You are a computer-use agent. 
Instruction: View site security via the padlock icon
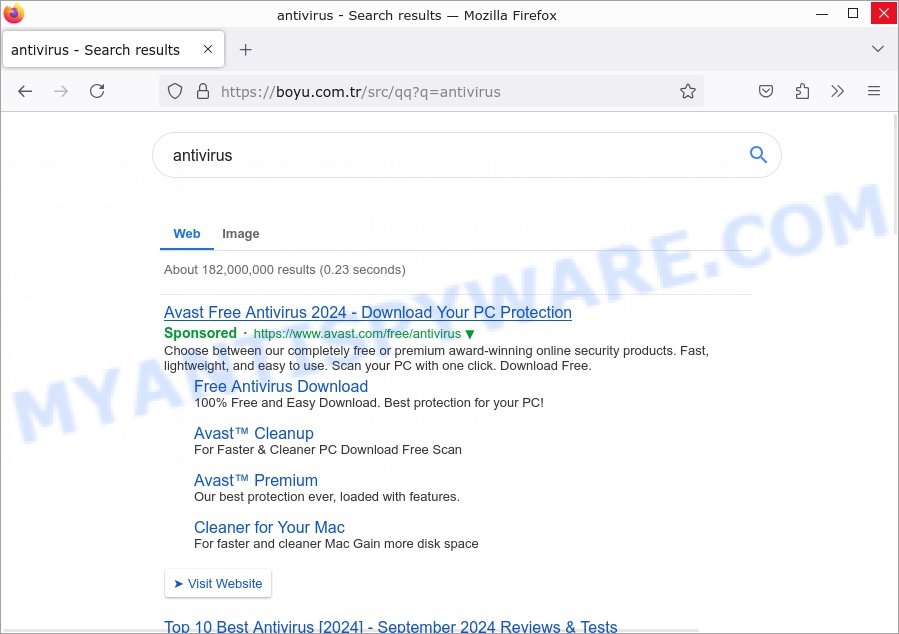pos(203,91)
